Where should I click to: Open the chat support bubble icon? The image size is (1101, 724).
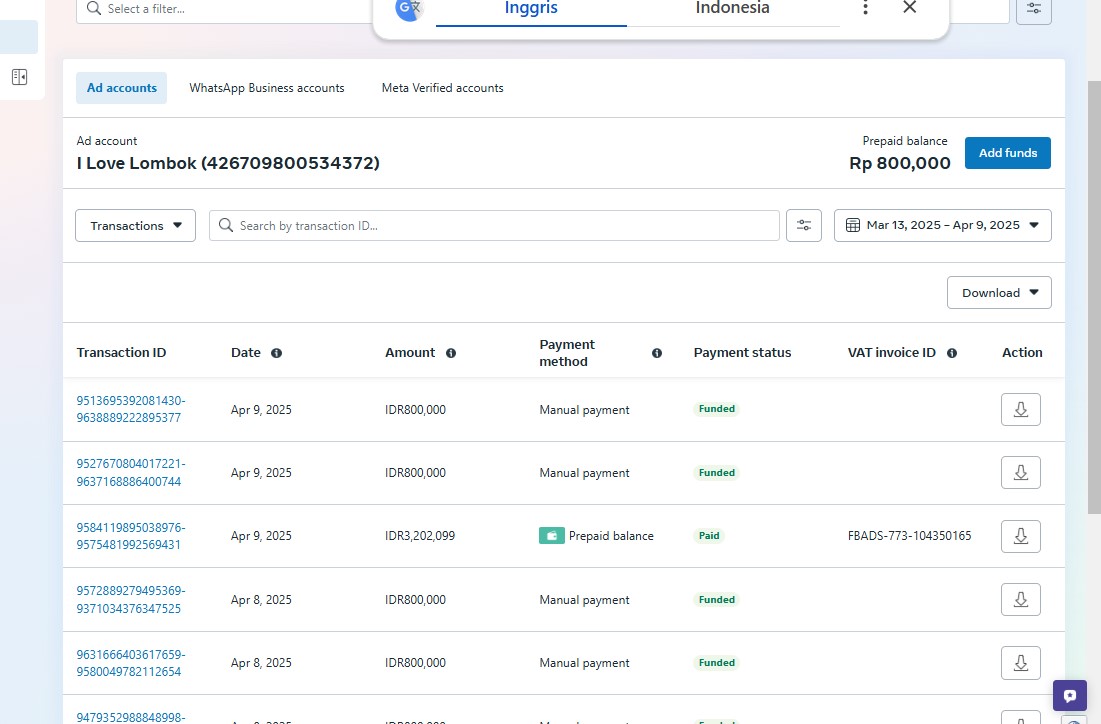1069,696
